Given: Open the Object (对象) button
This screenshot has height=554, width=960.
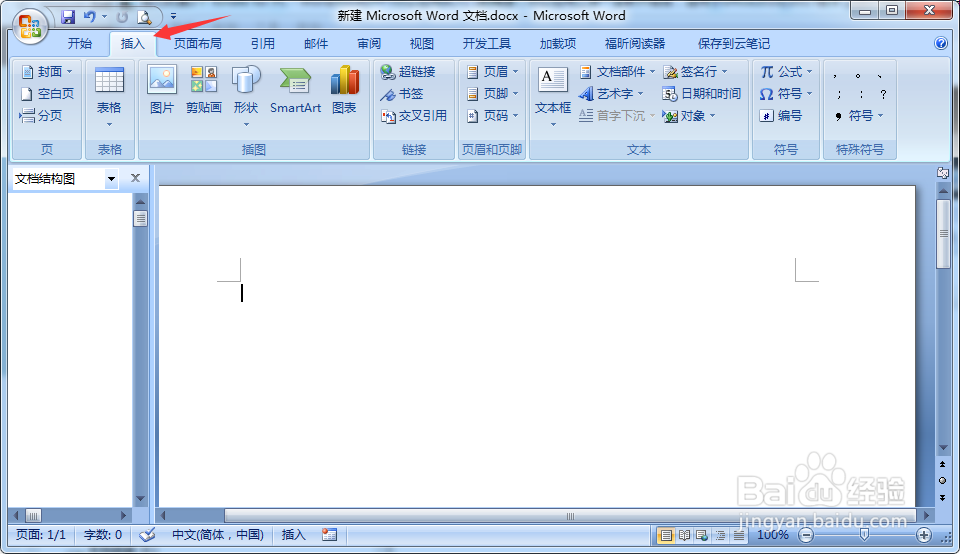Looking at the screenshot, I should pos(689,116).
